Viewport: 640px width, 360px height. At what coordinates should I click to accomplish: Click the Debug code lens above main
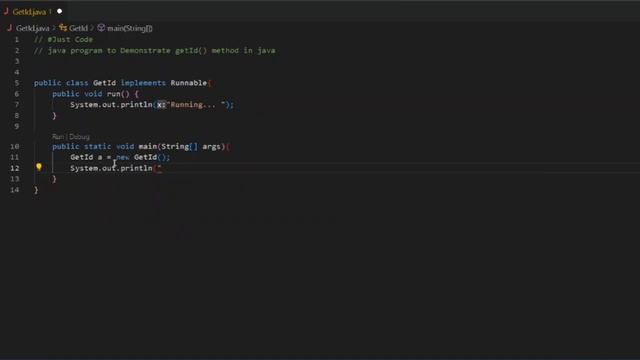pos(79,137)
